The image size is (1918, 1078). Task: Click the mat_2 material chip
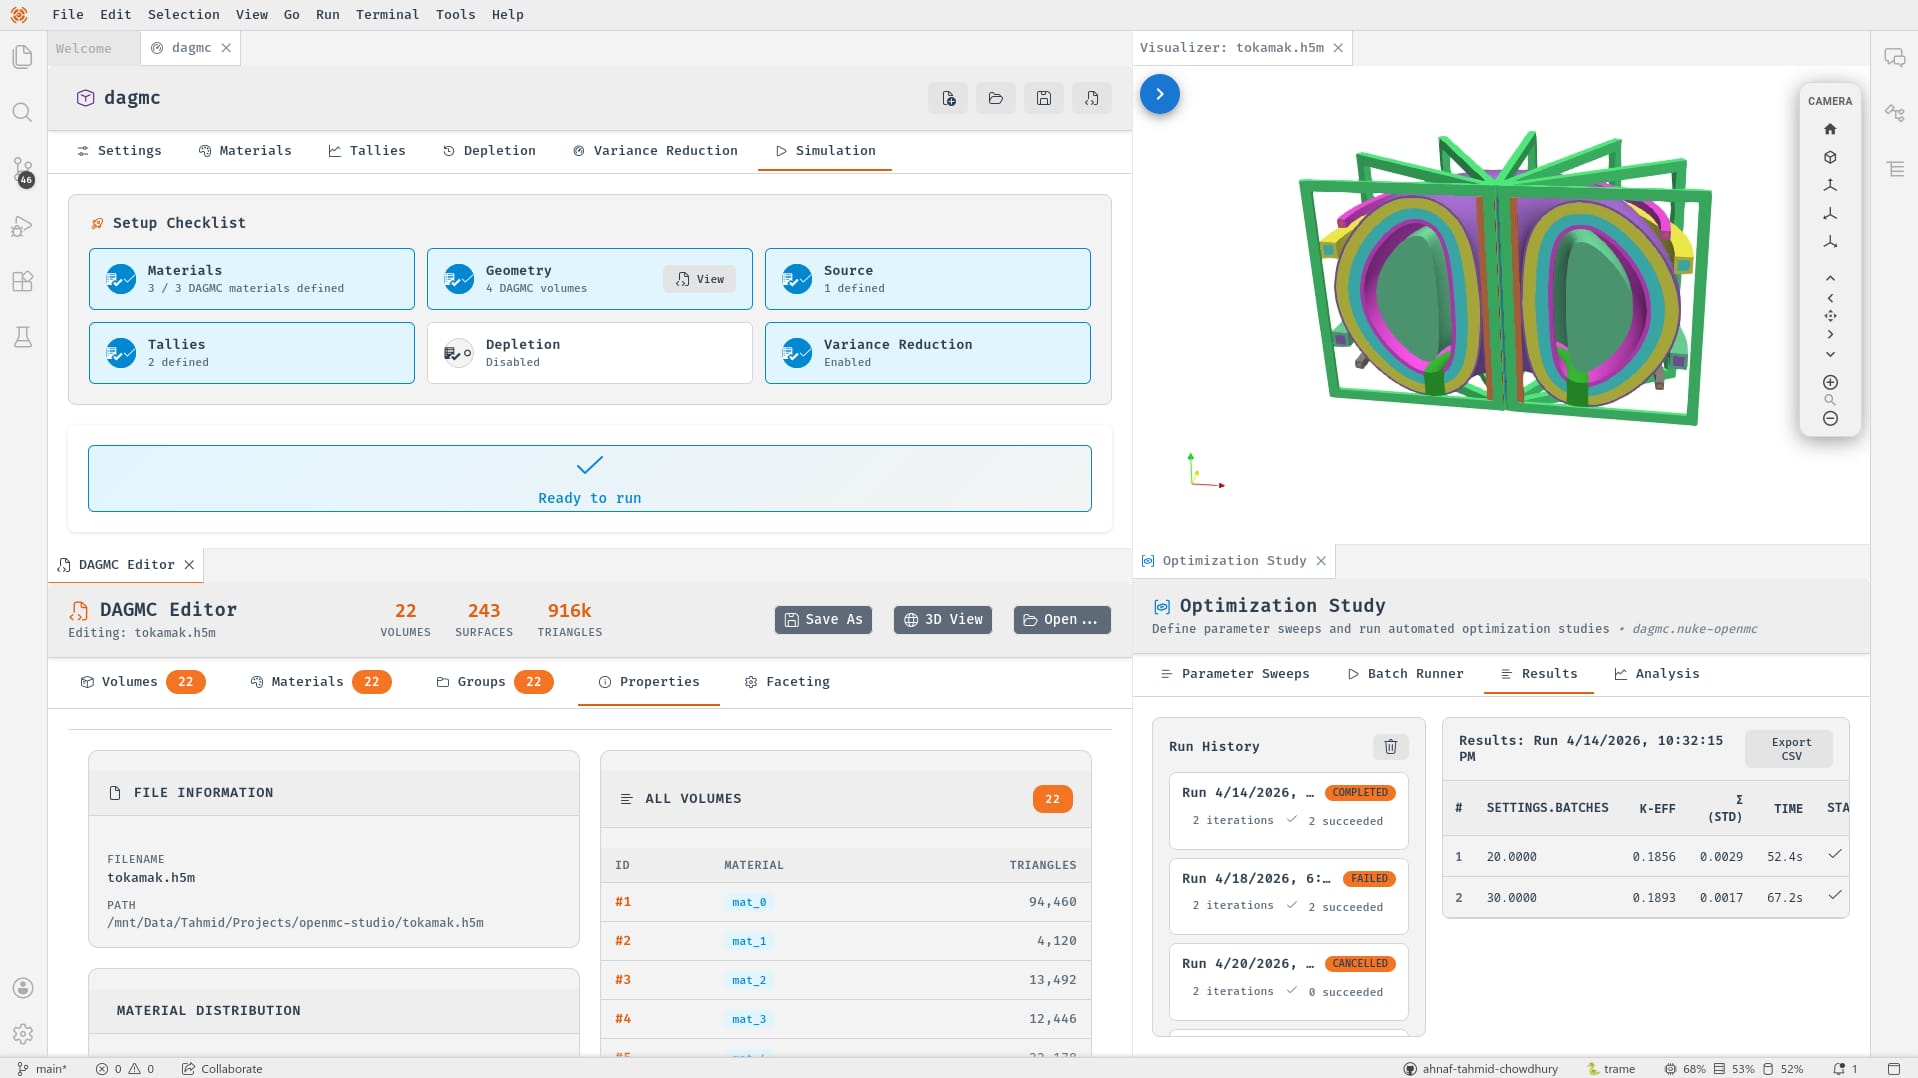pos(748,981)
